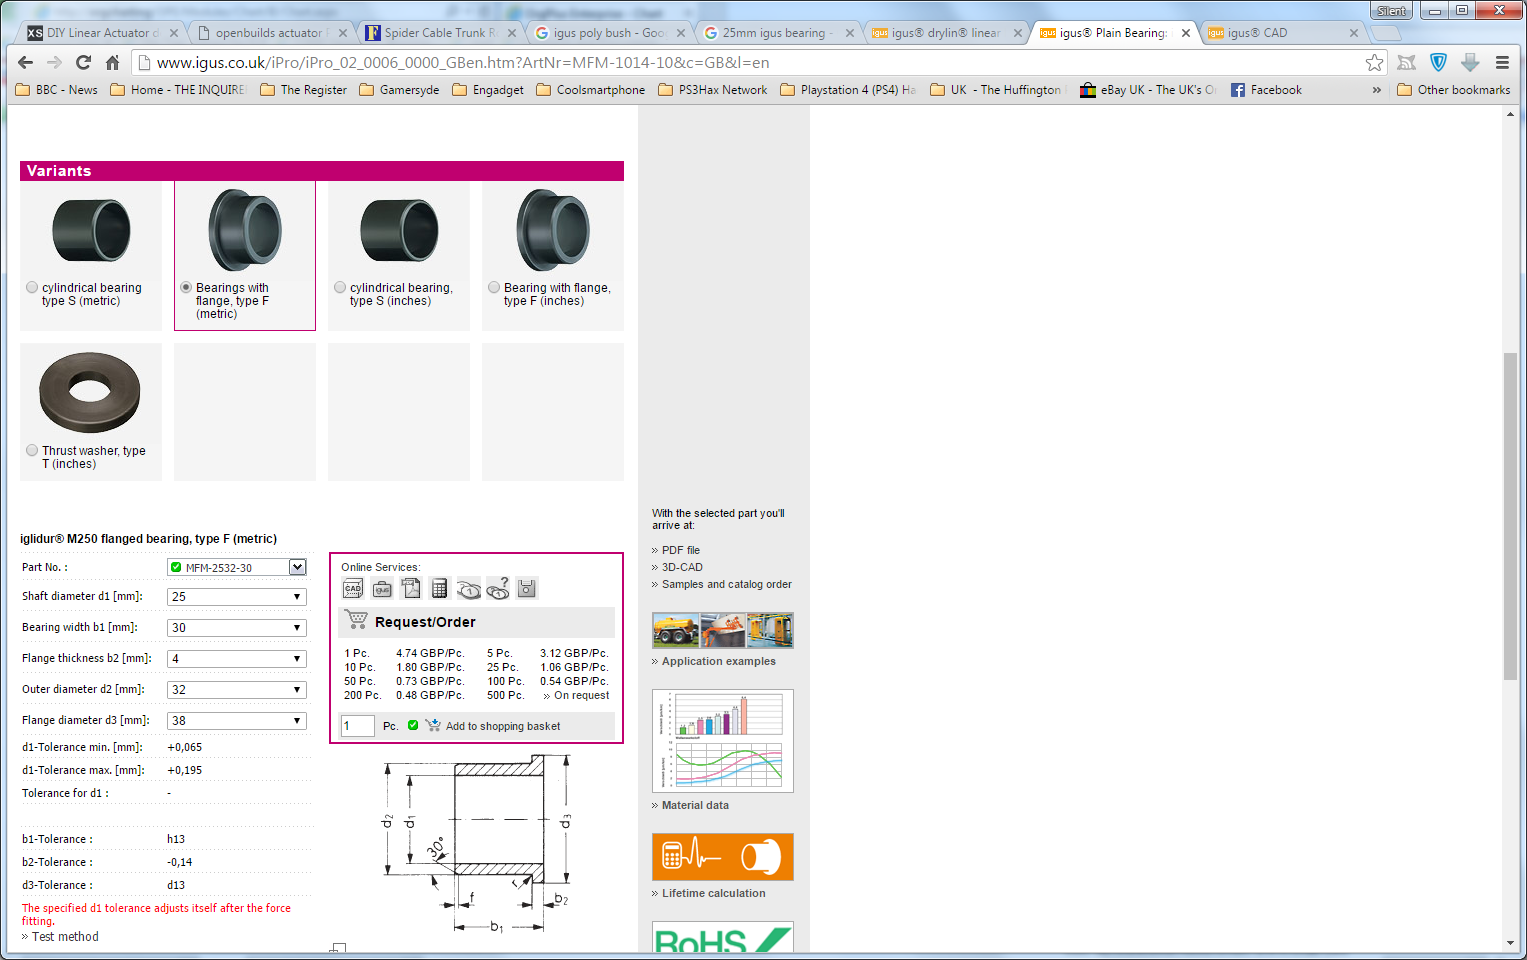Select Thrust washer type T (inches) radio
Screen dimensions: 1527x960
tap(32, 450)
